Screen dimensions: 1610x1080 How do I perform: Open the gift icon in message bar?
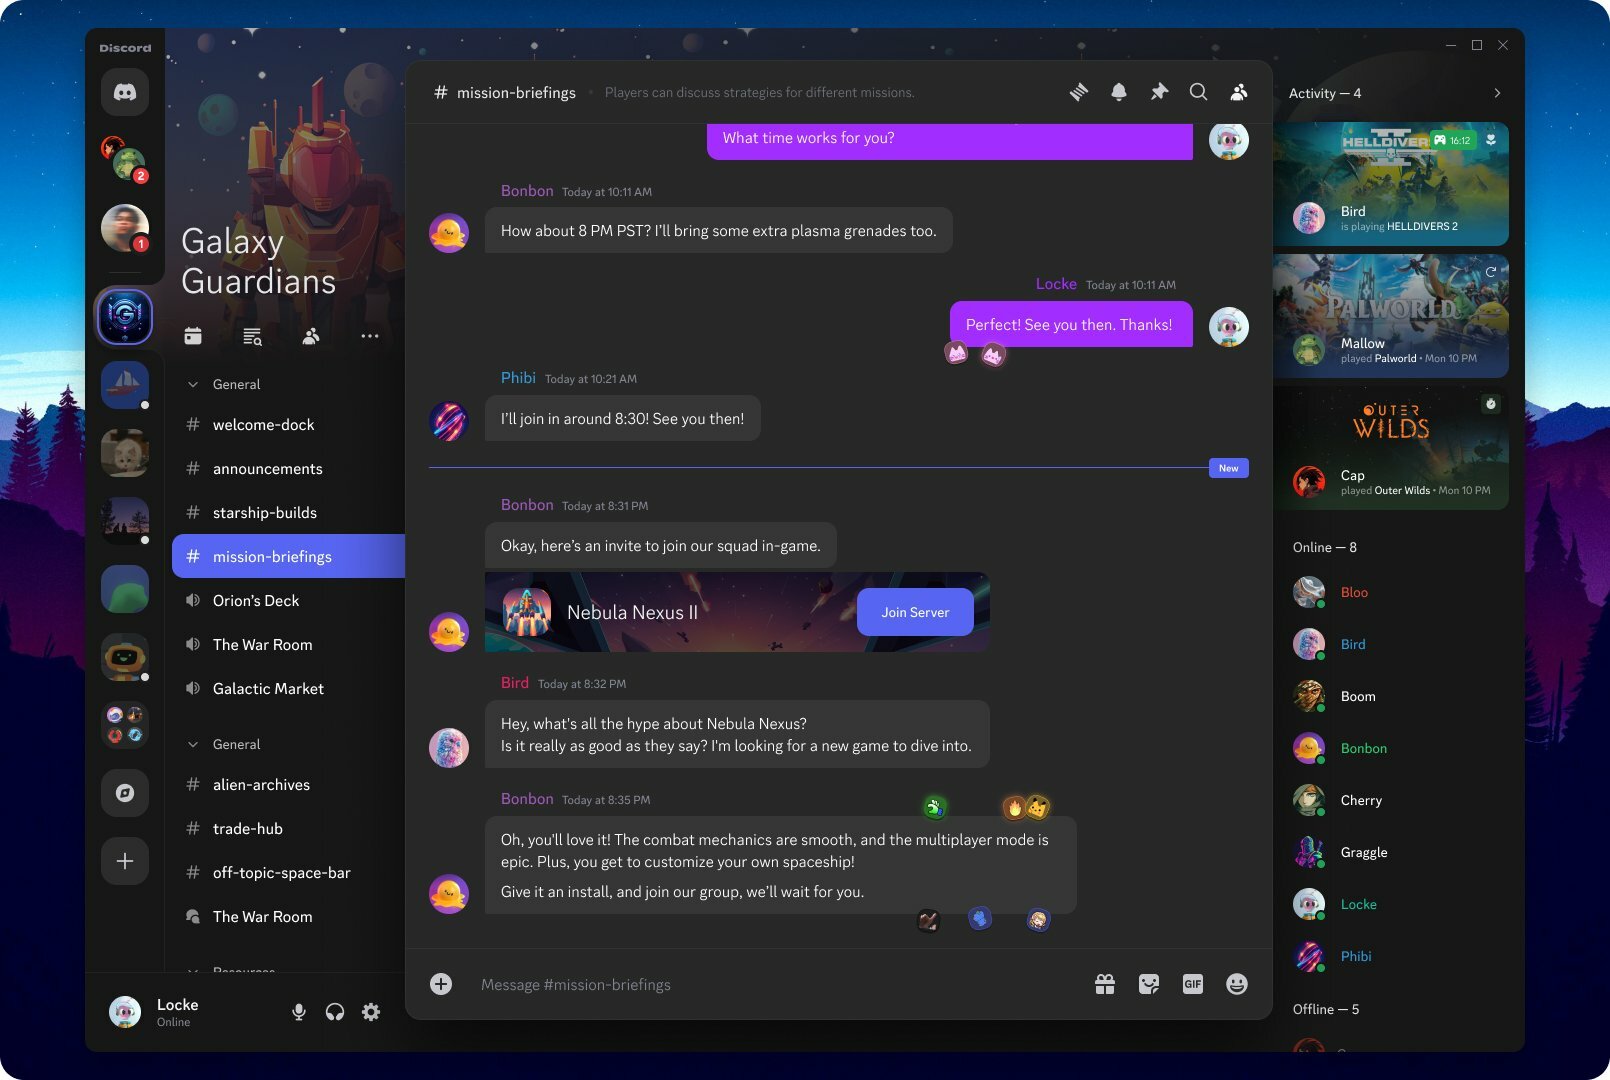1105,984
